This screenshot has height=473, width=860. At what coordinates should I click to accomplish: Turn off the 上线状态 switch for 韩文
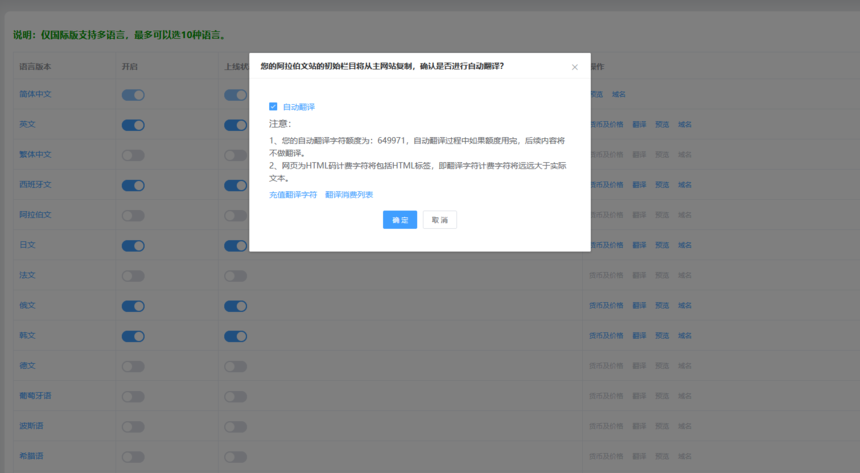(236, 336)
